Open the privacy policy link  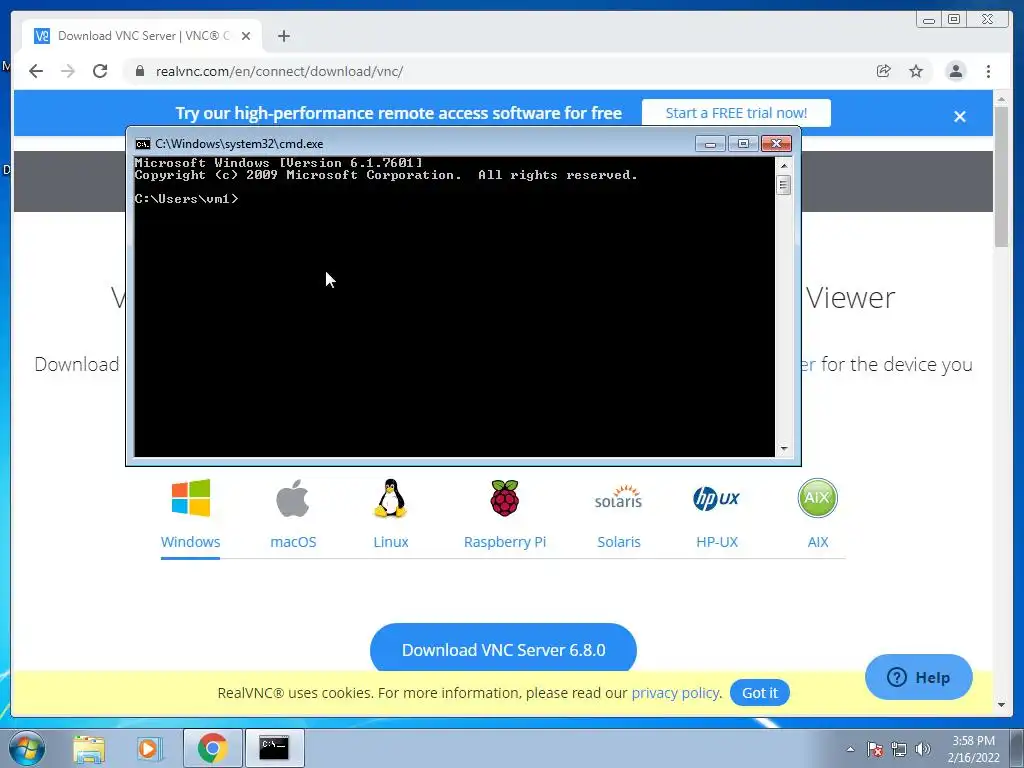pyautogui.click(x=675, y=693)
